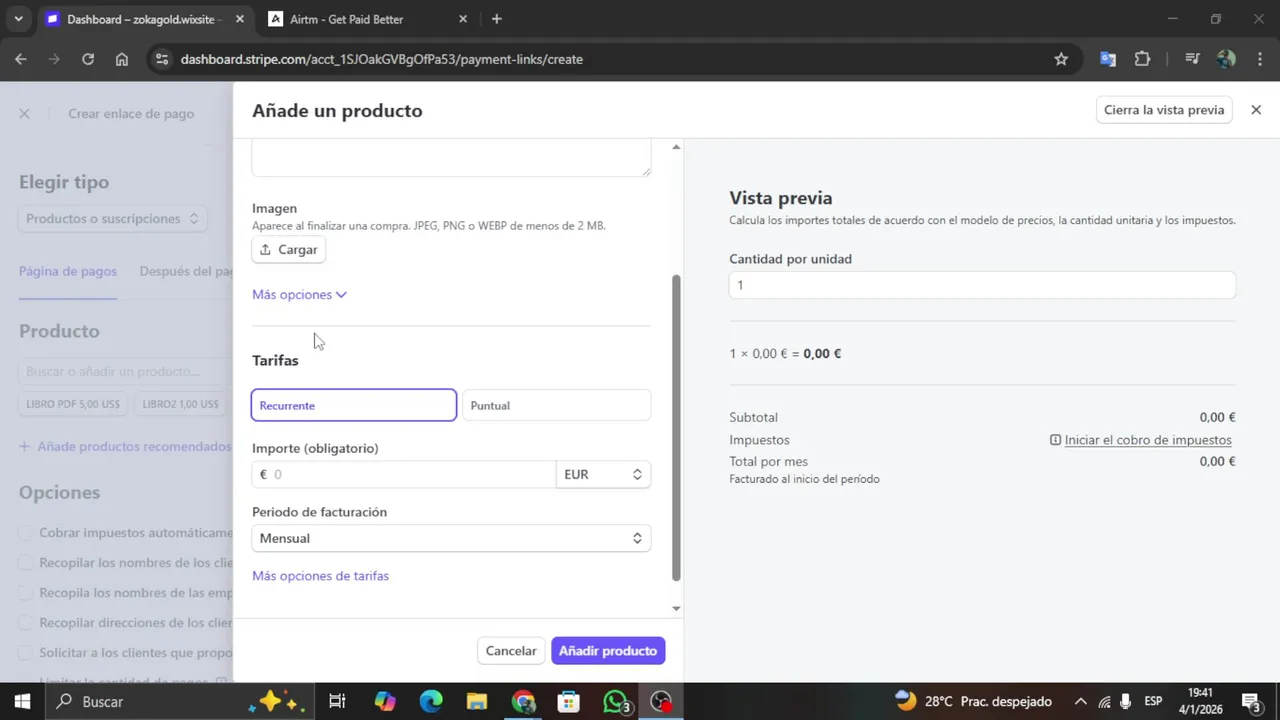Open Google Chrome taskbar icon
The image size is (1280, 720).
523,702
